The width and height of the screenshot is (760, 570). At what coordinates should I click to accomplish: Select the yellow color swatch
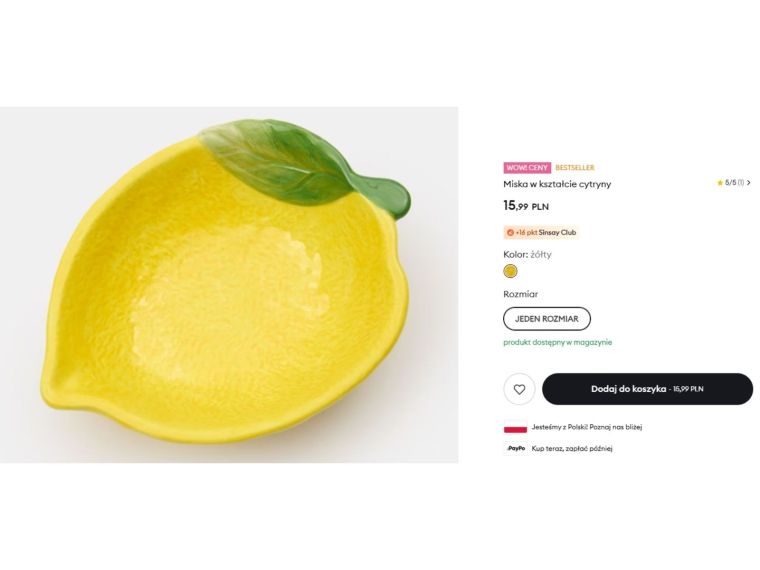pyautogui.click(x=510, y=271)
